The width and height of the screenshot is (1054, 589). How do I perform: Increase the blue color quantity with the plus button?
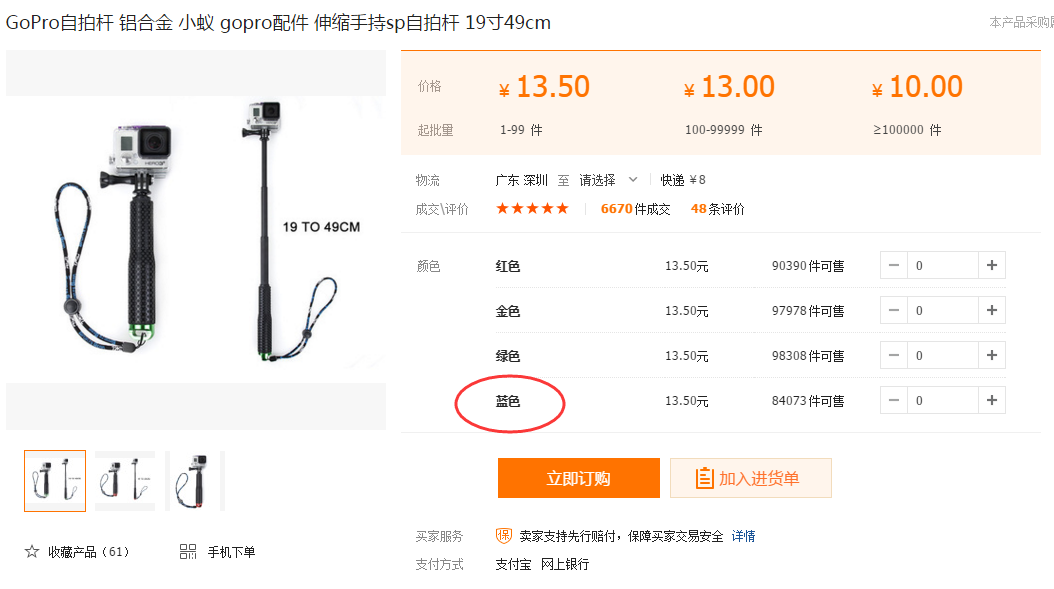991,401
